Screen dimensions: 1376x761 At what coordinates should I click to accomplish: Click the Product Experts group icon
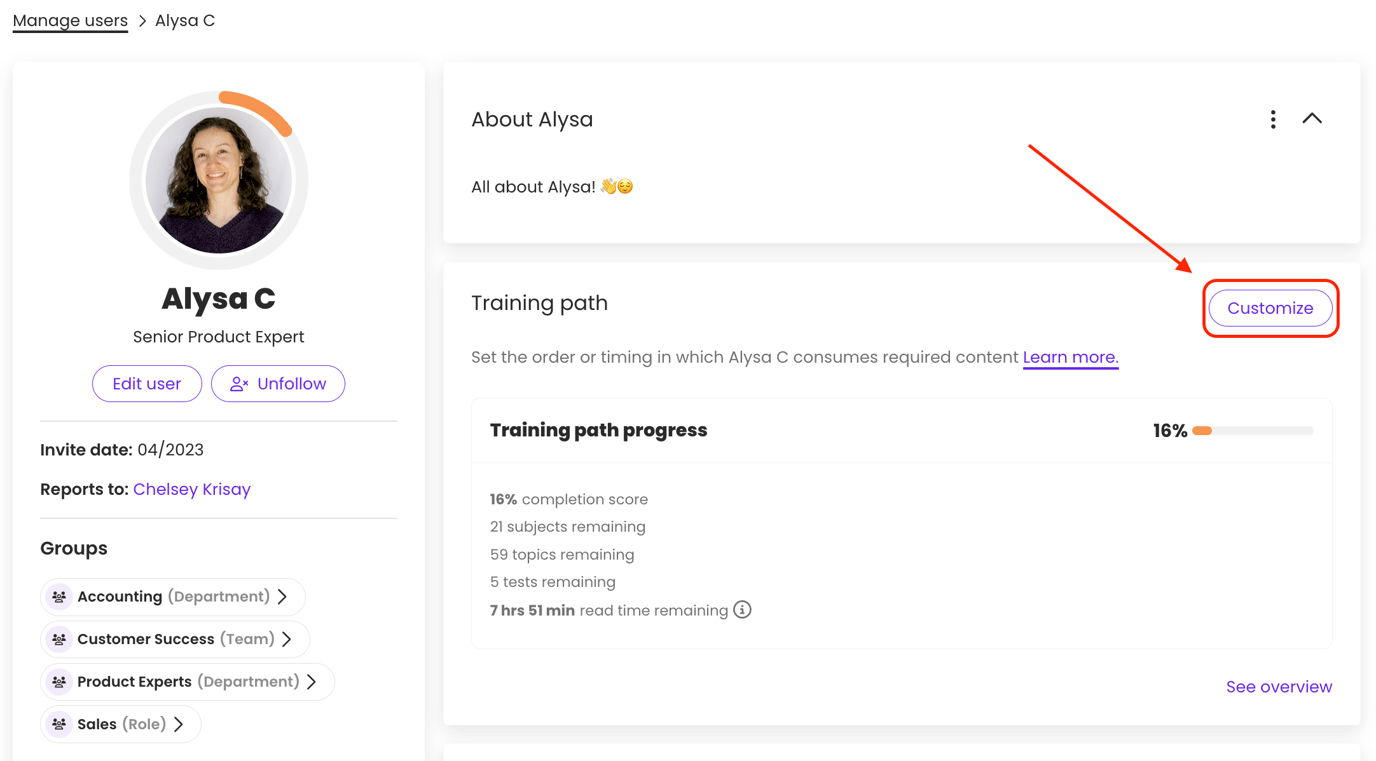pyautogui.click(x=60, y=682)
